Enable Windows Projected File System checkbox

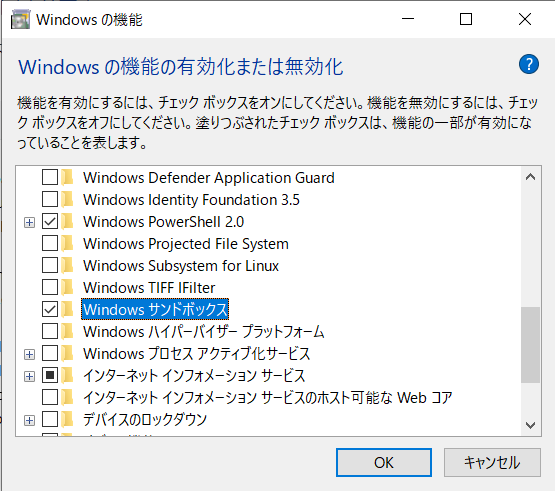click(x=50, y=244)
